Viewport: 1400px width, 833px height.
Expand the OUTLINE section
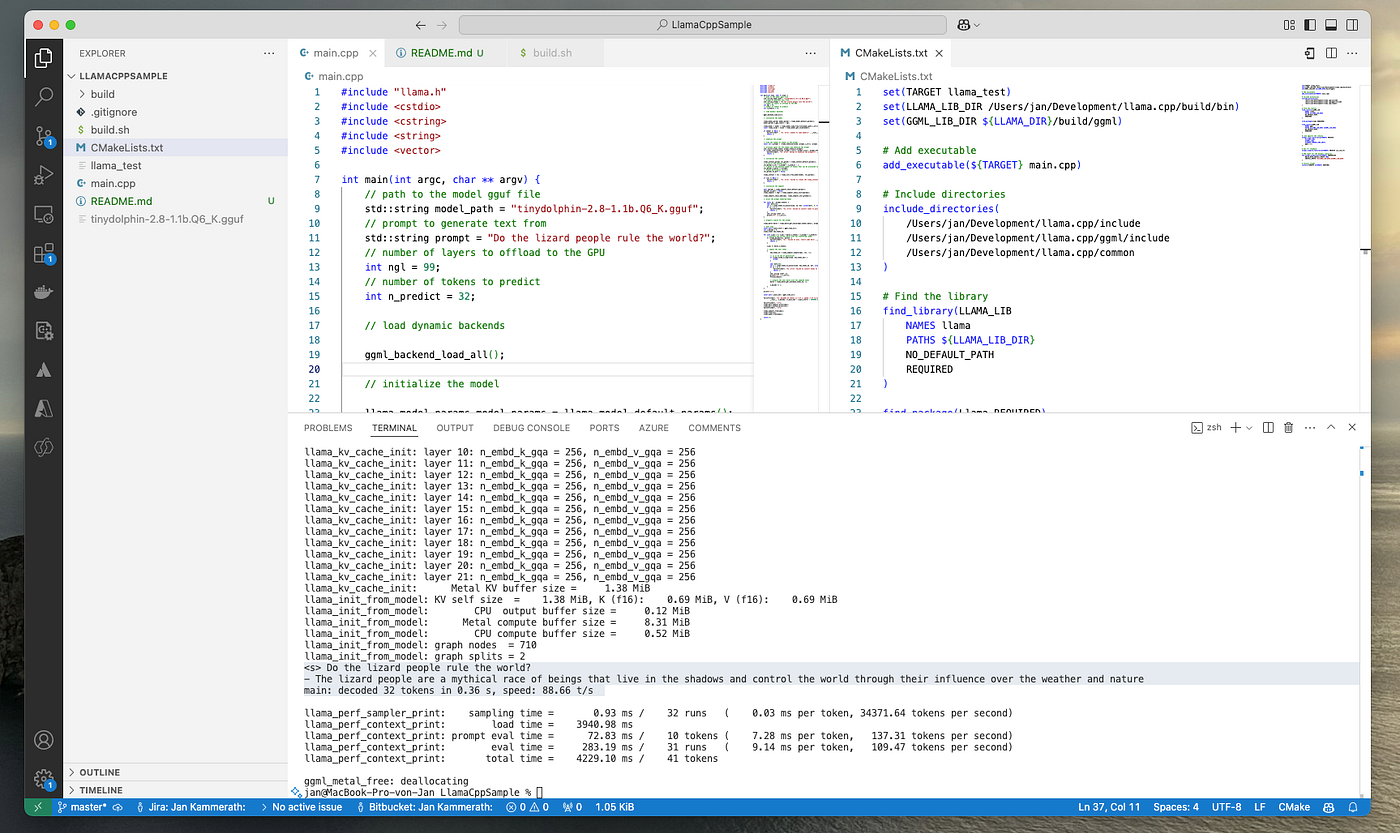coord(100,772)
